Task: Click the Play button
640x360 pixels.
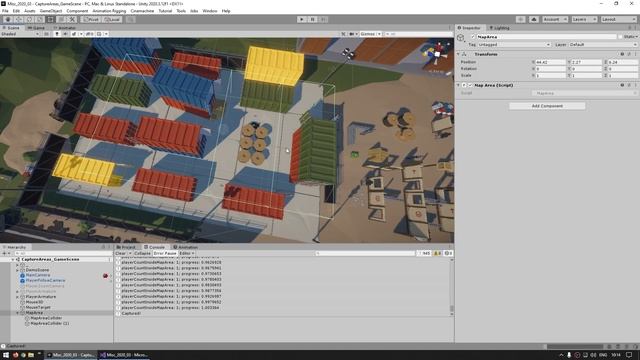Action: (302, 19)
